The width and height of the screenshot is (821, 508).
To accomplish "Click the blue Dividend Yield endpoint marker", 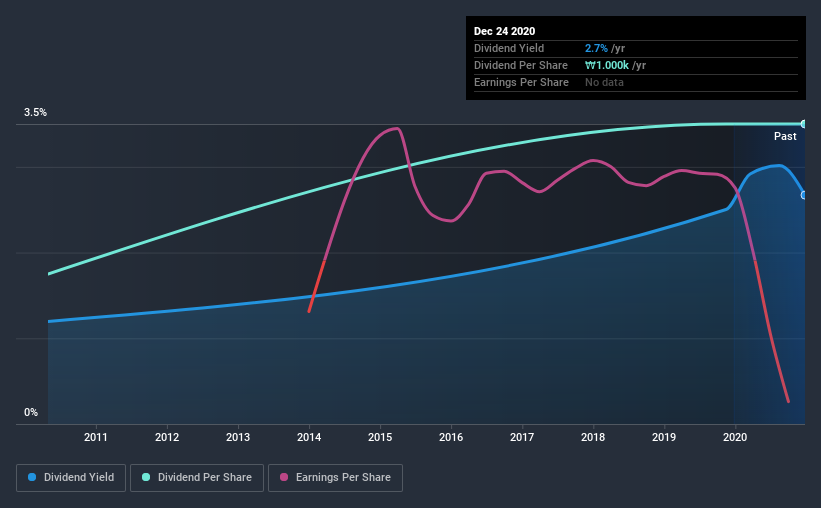I will pos(804,195).
